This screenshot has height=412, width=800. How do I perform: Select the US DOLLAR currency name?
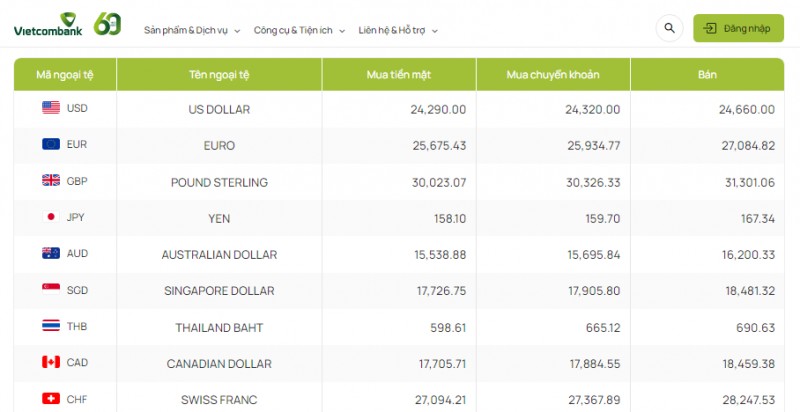(219, 109)
